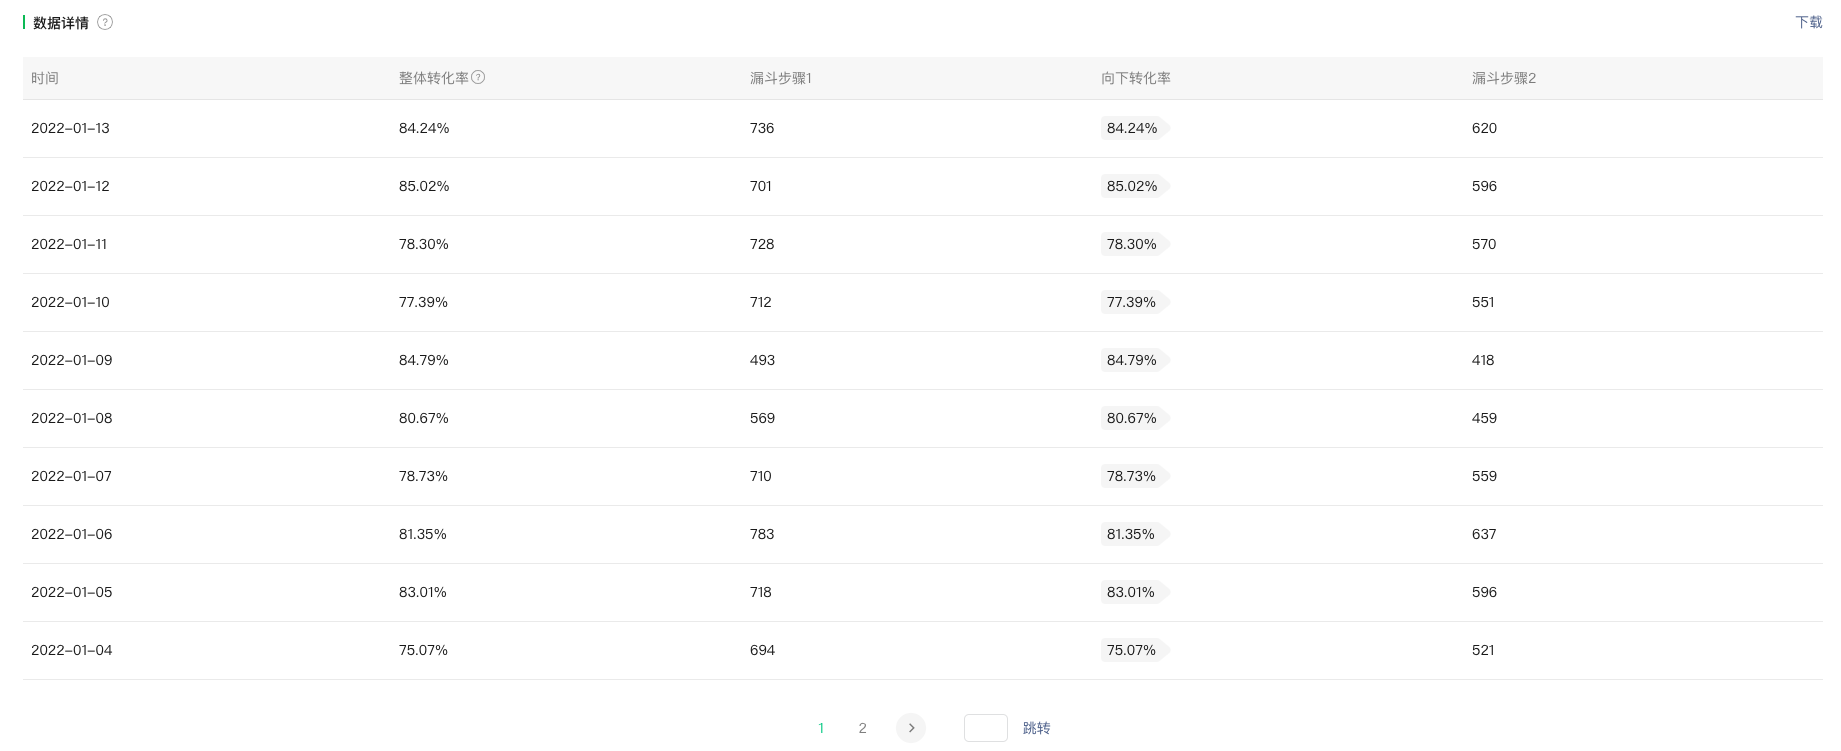1841x751 pixels.
Task: Select the 2022-01-13 row date
Action: [70, 128]
